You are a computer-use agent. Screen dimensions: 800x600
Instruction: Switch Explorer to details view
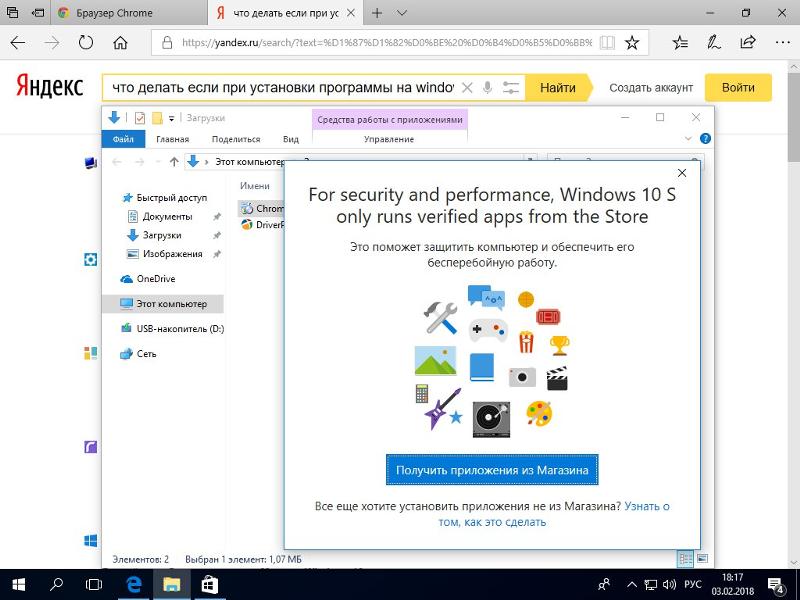tap(685, 559)
